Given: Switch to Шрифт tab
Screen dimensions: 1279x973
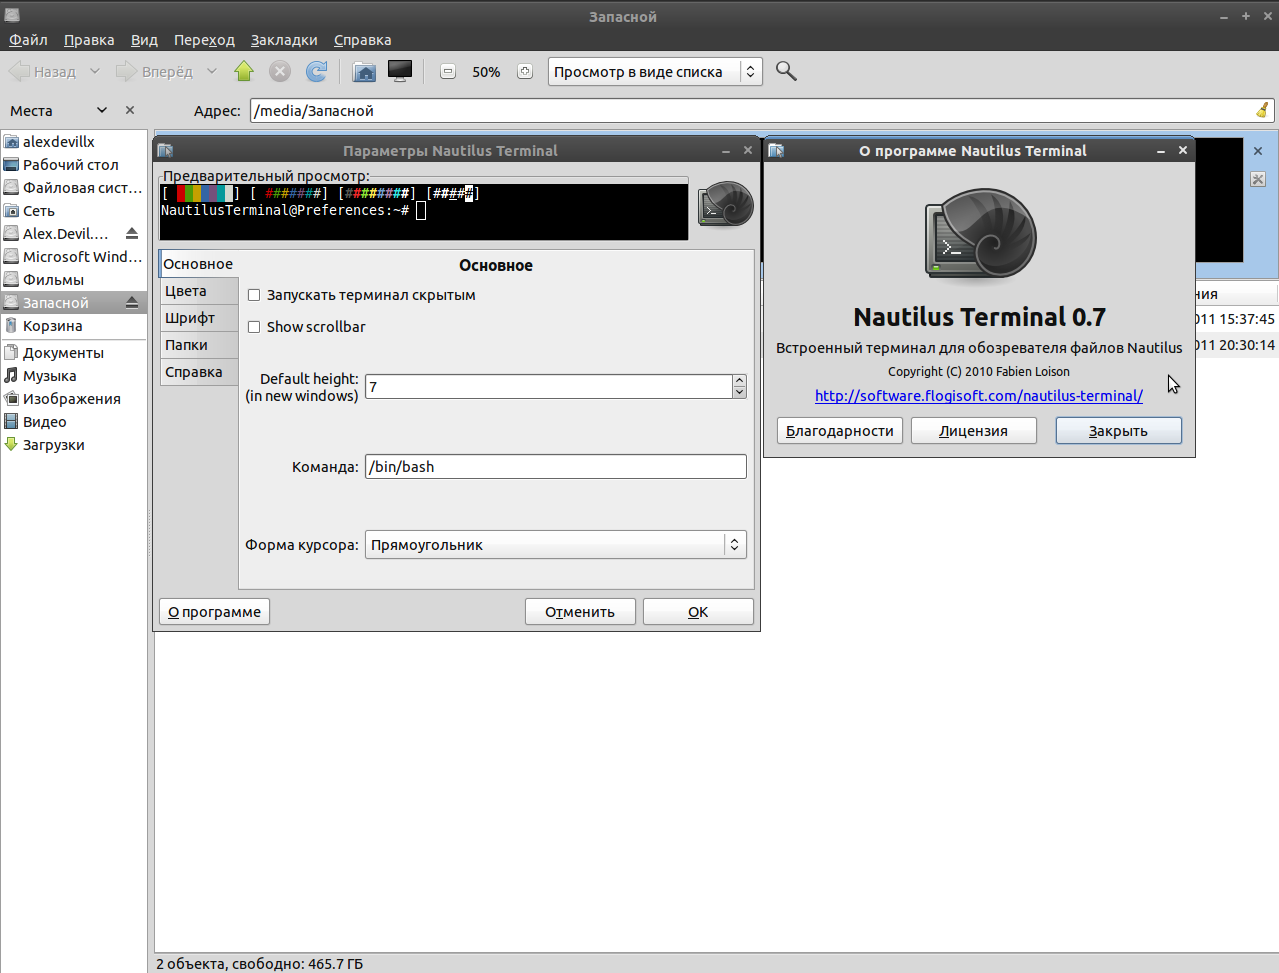Looking at the screenshot, I should click(x=198, y=318).
